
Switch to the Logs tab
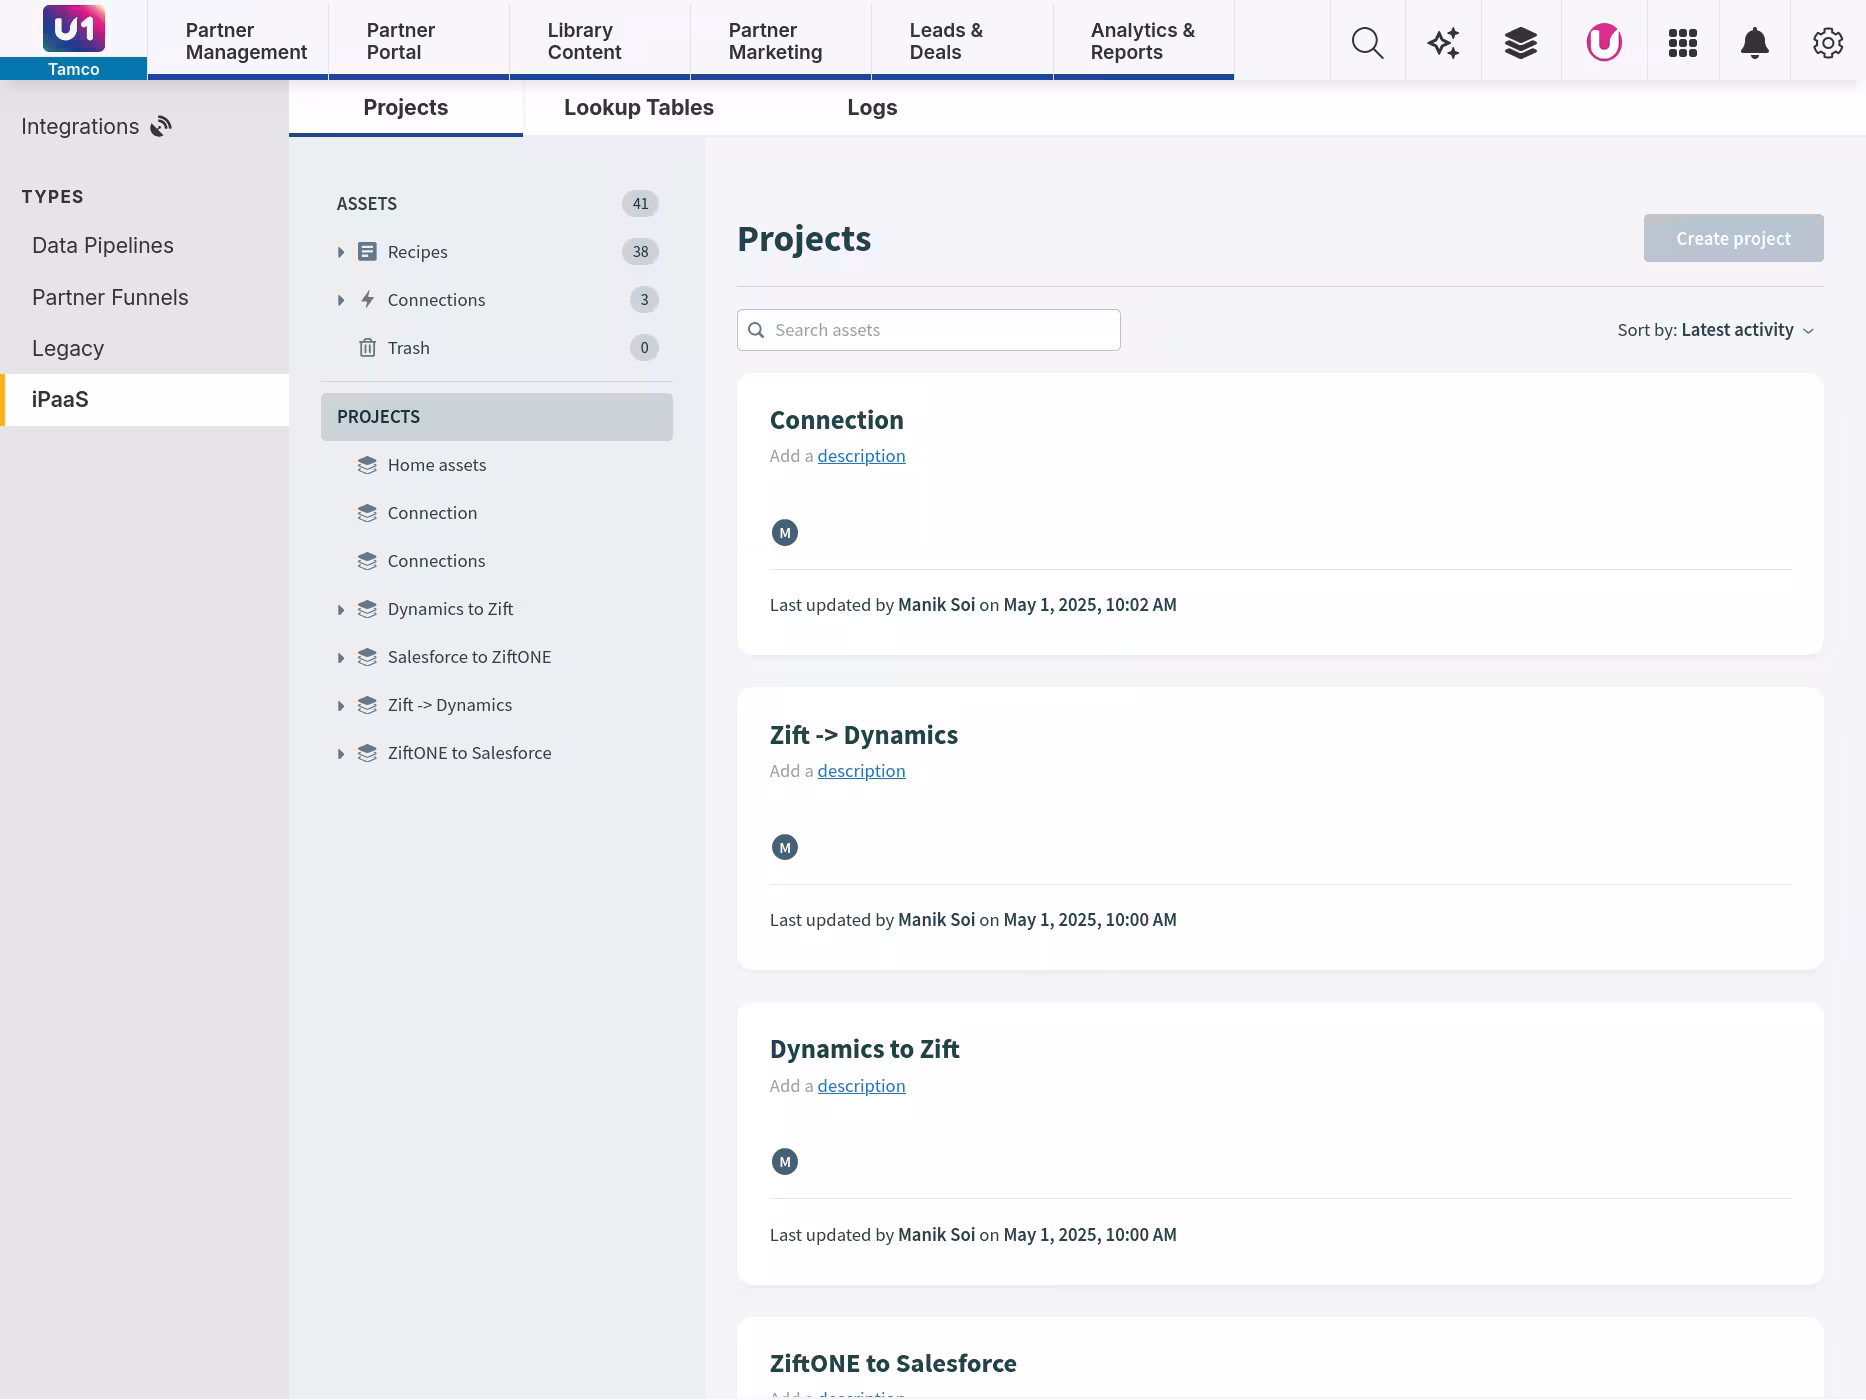click(872, 108)
